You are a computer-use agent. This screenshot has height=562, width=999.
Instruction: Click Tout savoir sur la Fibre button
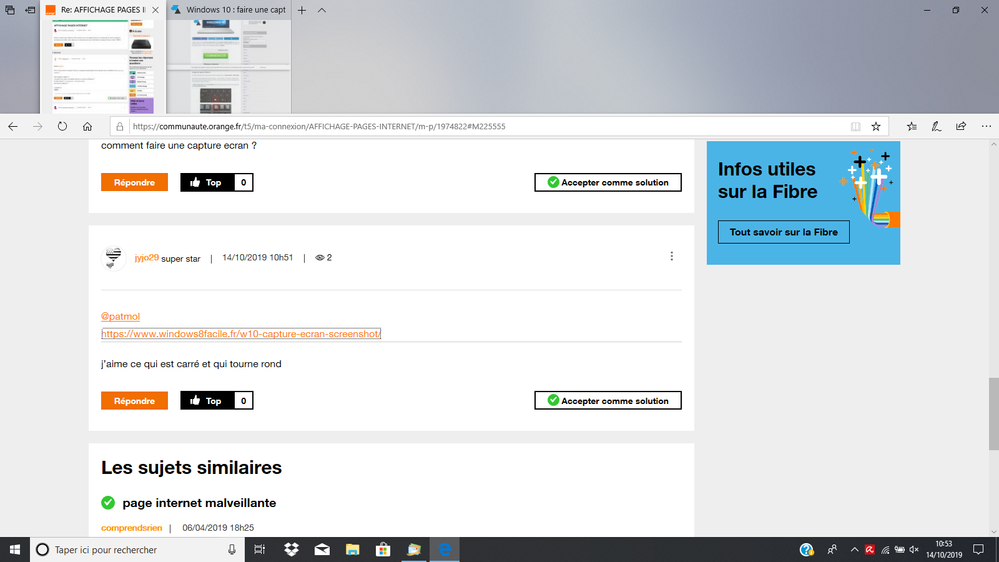[x=784, y=232]
